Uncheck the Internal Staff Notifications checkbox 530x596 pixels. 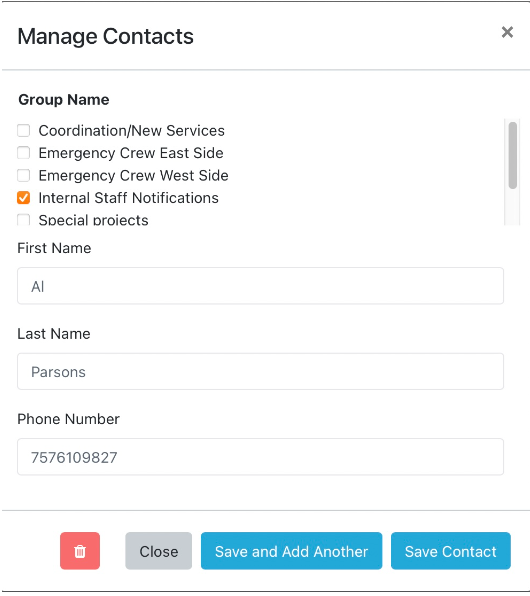24,198
